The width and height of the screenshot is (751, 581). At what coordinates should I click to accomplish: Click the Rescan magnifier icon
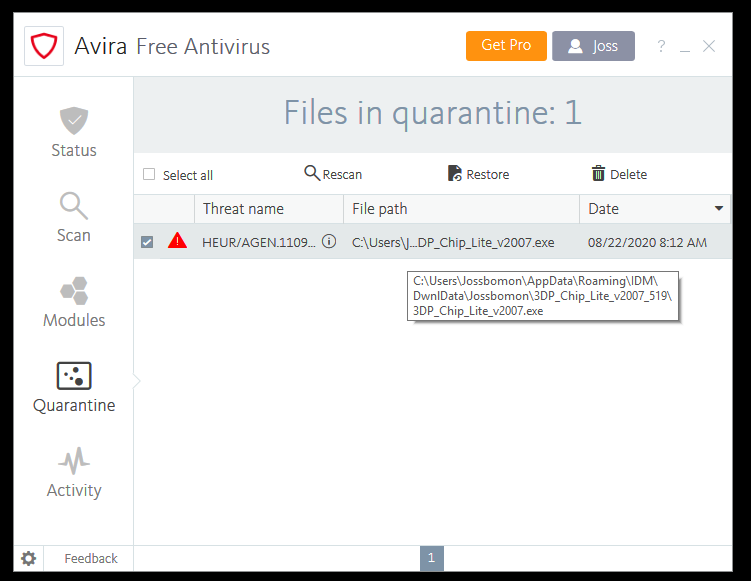[312, 173]
